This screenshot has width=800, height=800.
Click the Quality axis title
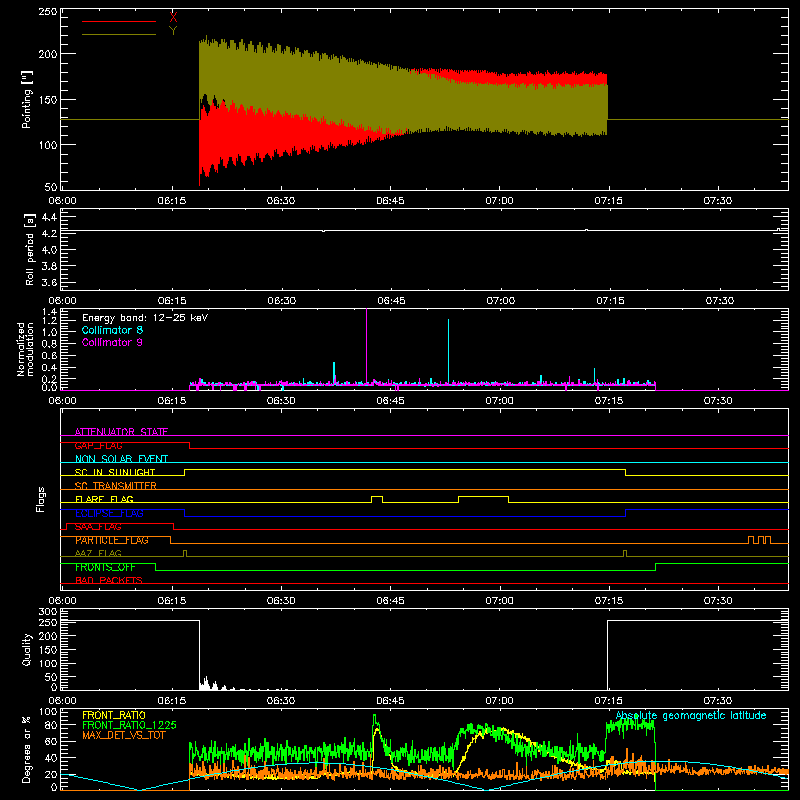27,649
